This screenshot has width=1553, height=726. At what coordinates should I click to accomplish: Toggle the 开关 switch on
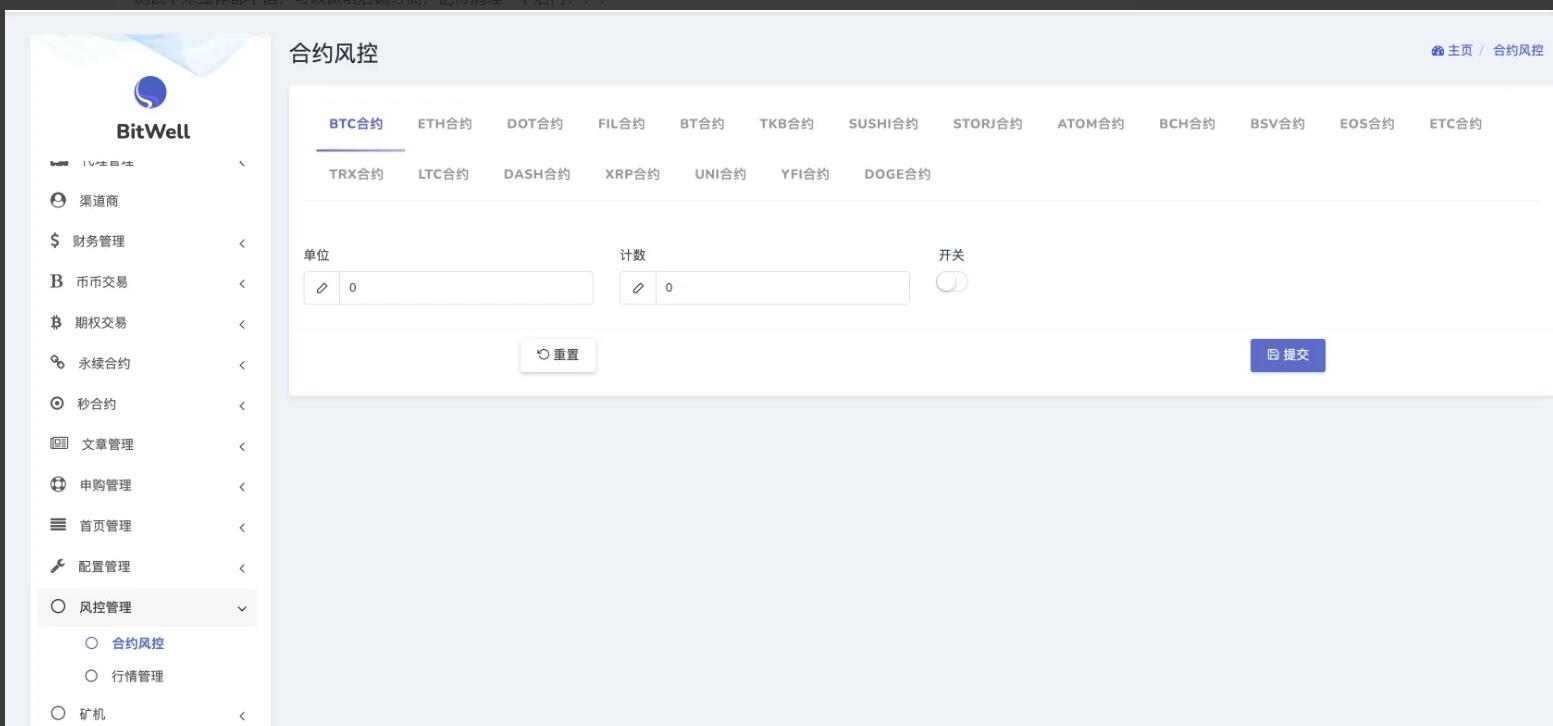point(952,283)
